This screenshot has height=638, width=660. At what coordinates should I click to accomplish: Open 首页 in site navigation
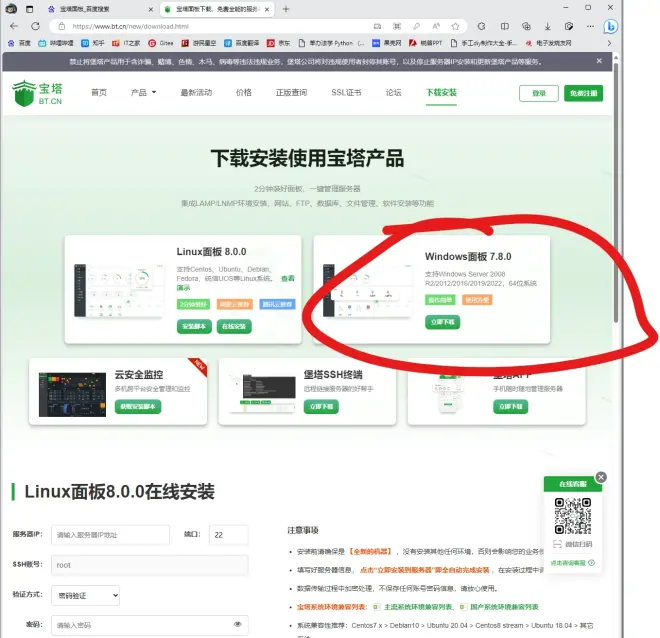point(99,93)
